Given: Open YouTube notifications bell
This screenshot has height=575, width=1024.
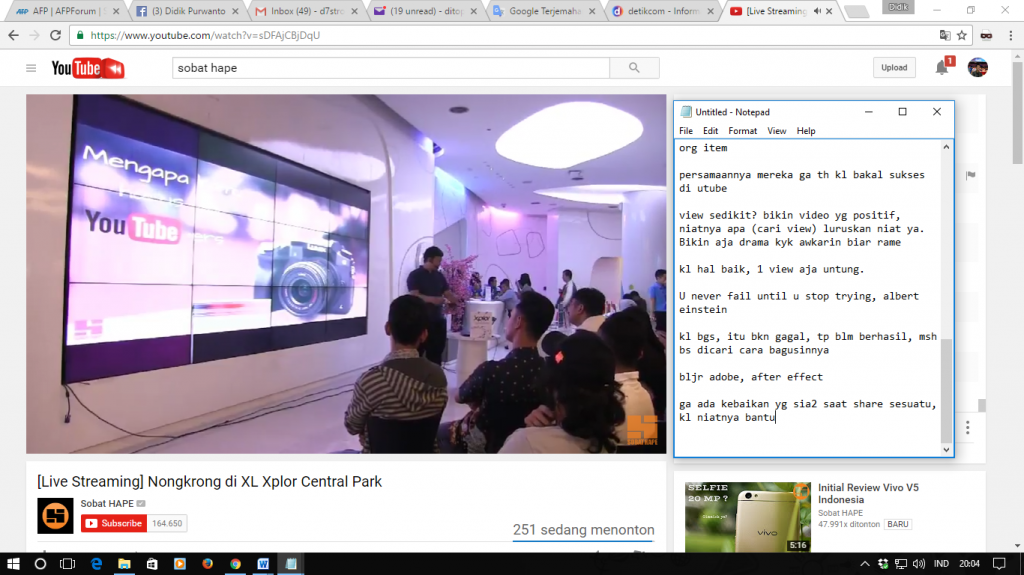Looking at the screenshot, I should [x=942, y=67].
